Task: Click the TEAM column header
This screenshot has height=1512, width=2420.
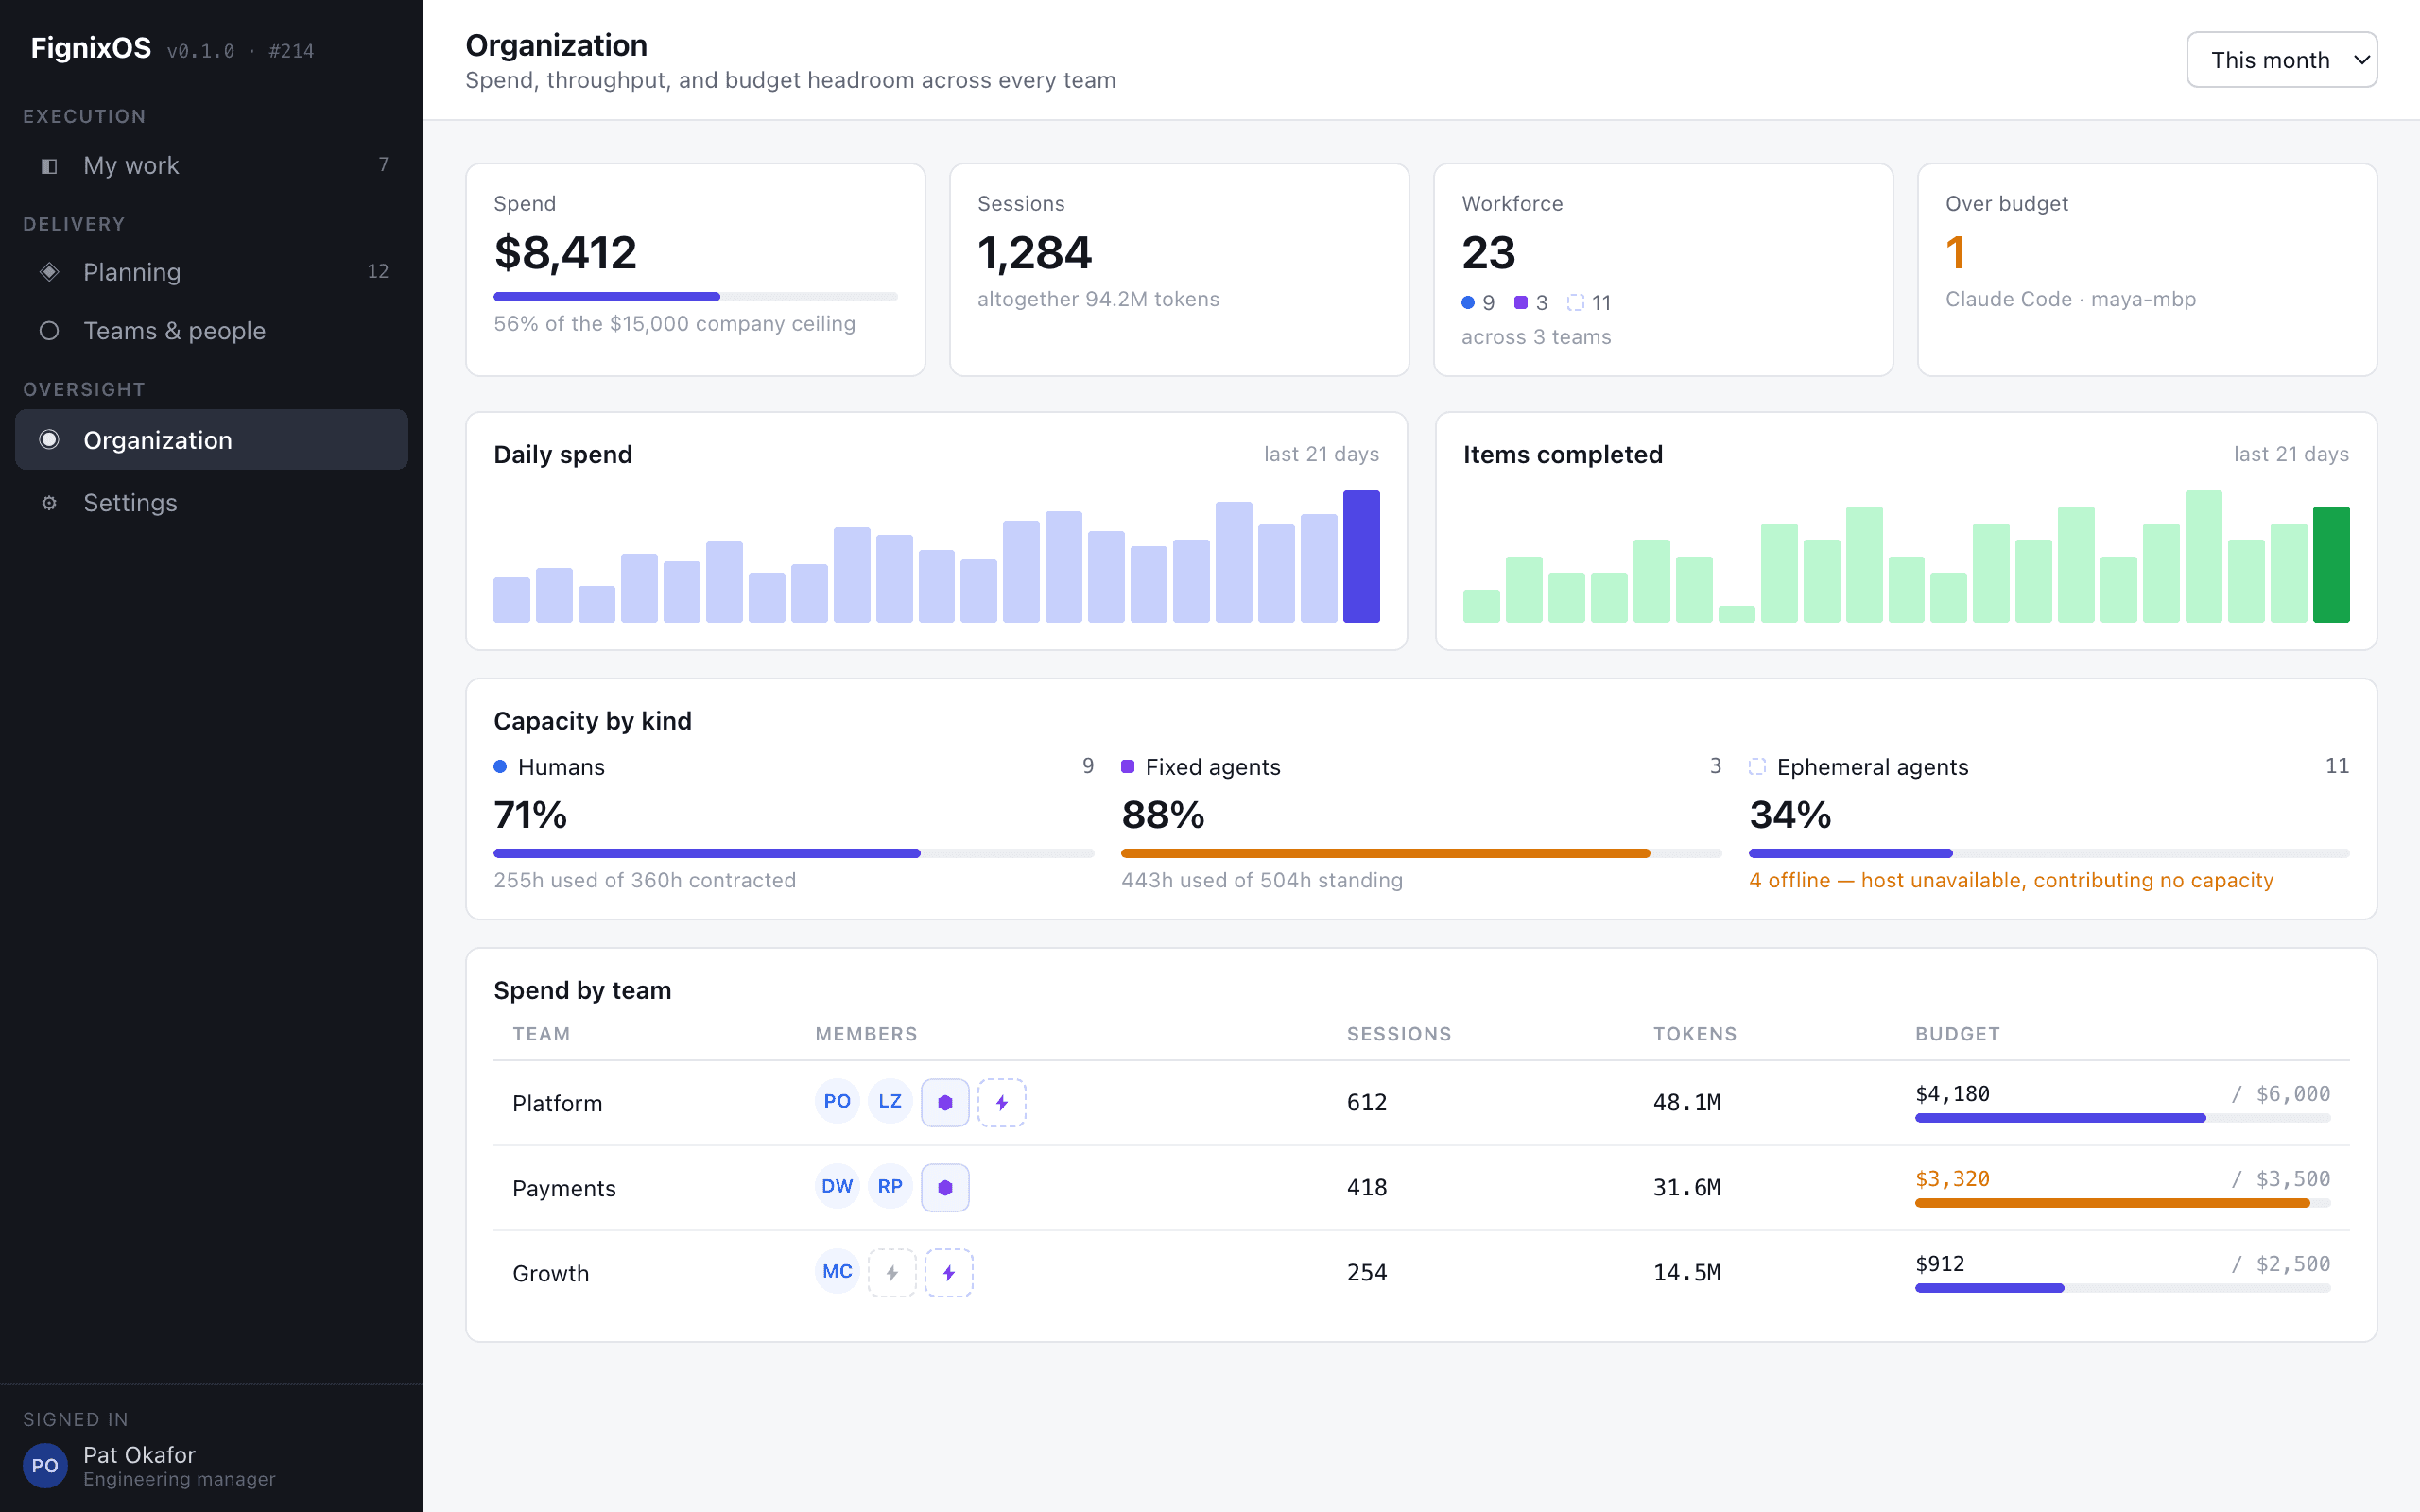Action: [541, 1034]
